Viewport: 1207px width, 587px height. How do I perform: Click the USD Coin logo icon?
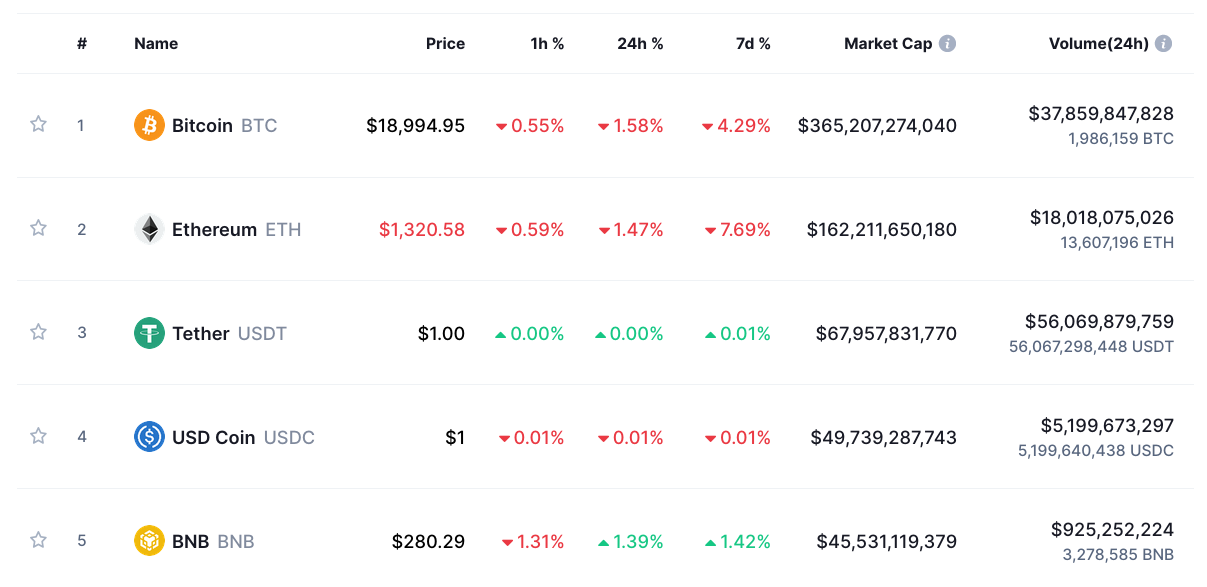click(x=149, y=437)
